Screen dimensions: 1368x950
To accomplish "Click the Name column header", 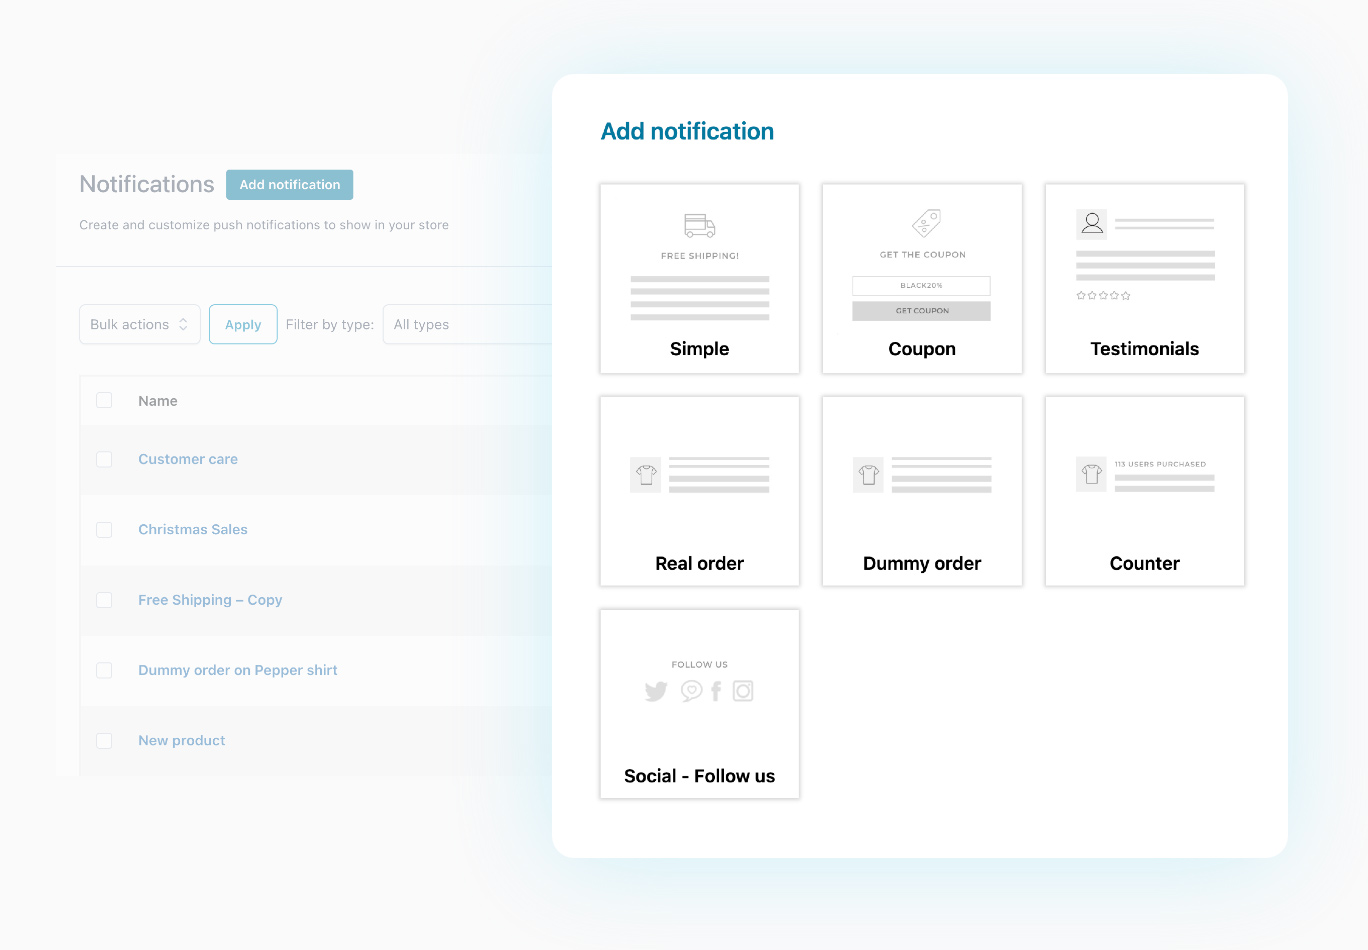I will click(158, 401).
